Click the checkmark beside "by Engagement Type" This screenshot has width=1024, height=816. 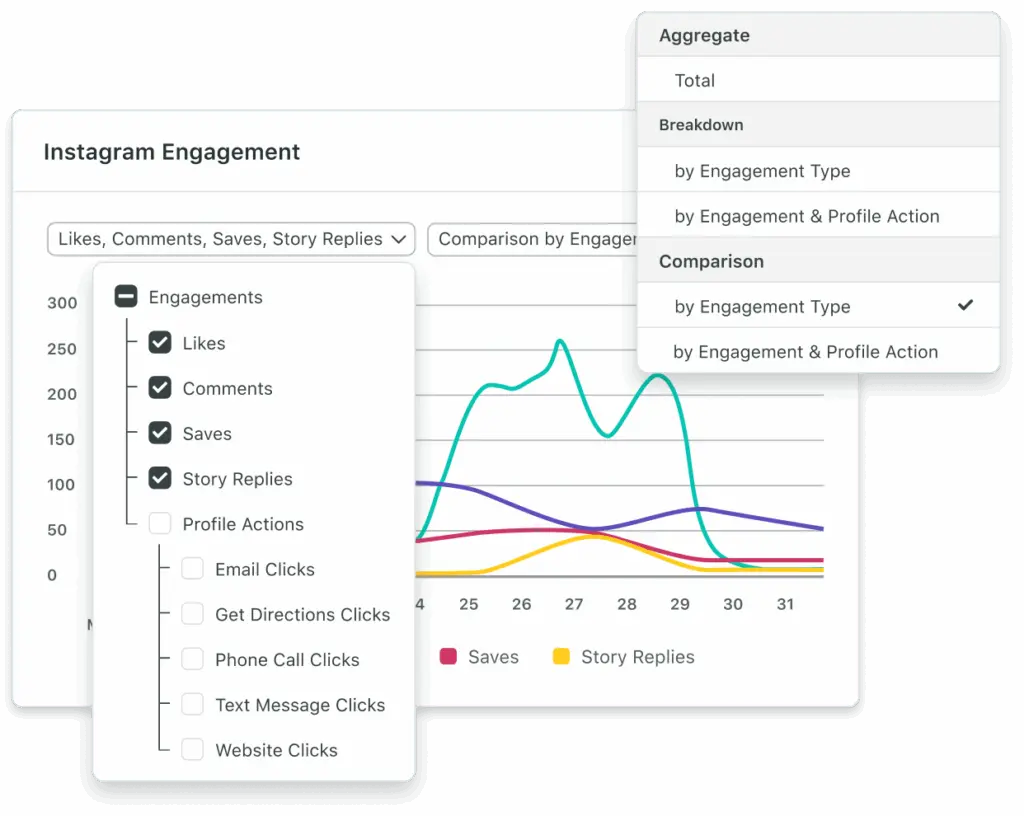964,306
